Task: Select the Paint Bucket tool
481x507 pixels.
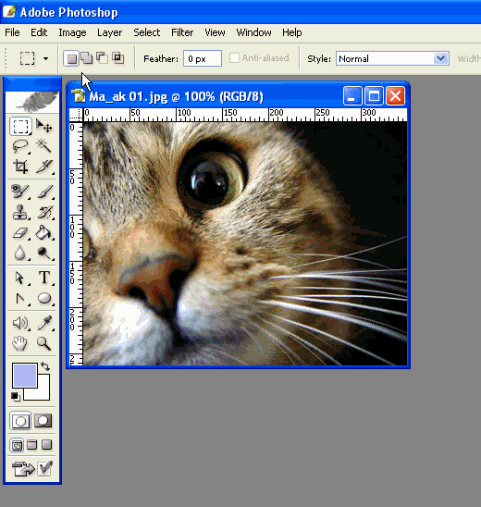Action: tap(44, 232)
